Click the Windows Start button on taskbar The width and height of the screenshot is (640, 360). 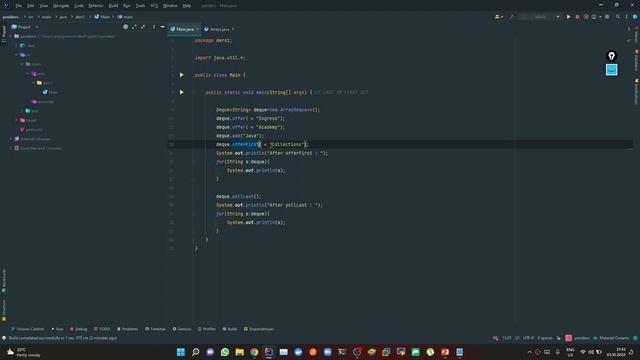[181, 352]
